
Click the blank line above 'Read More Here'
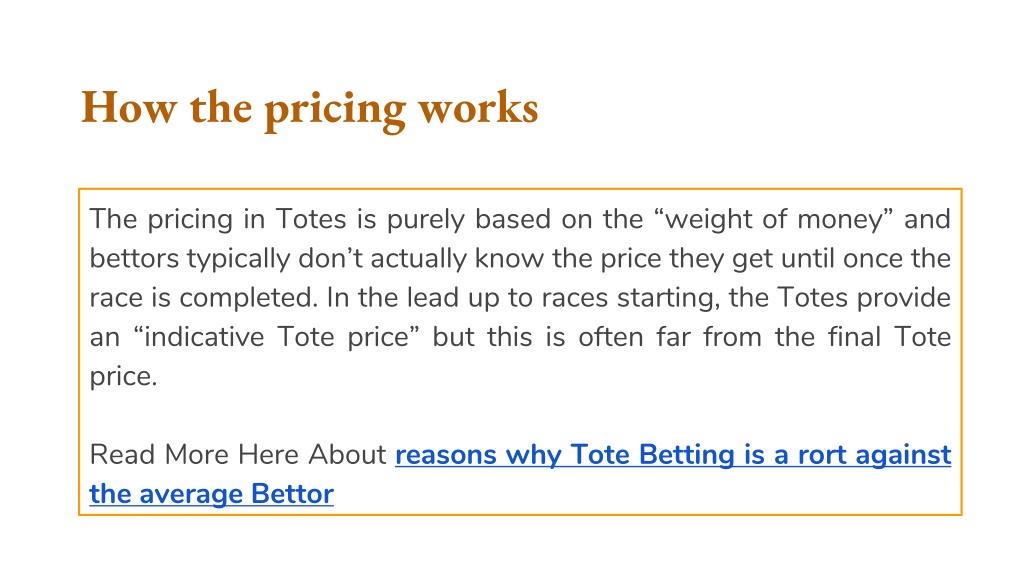point(520,416)
